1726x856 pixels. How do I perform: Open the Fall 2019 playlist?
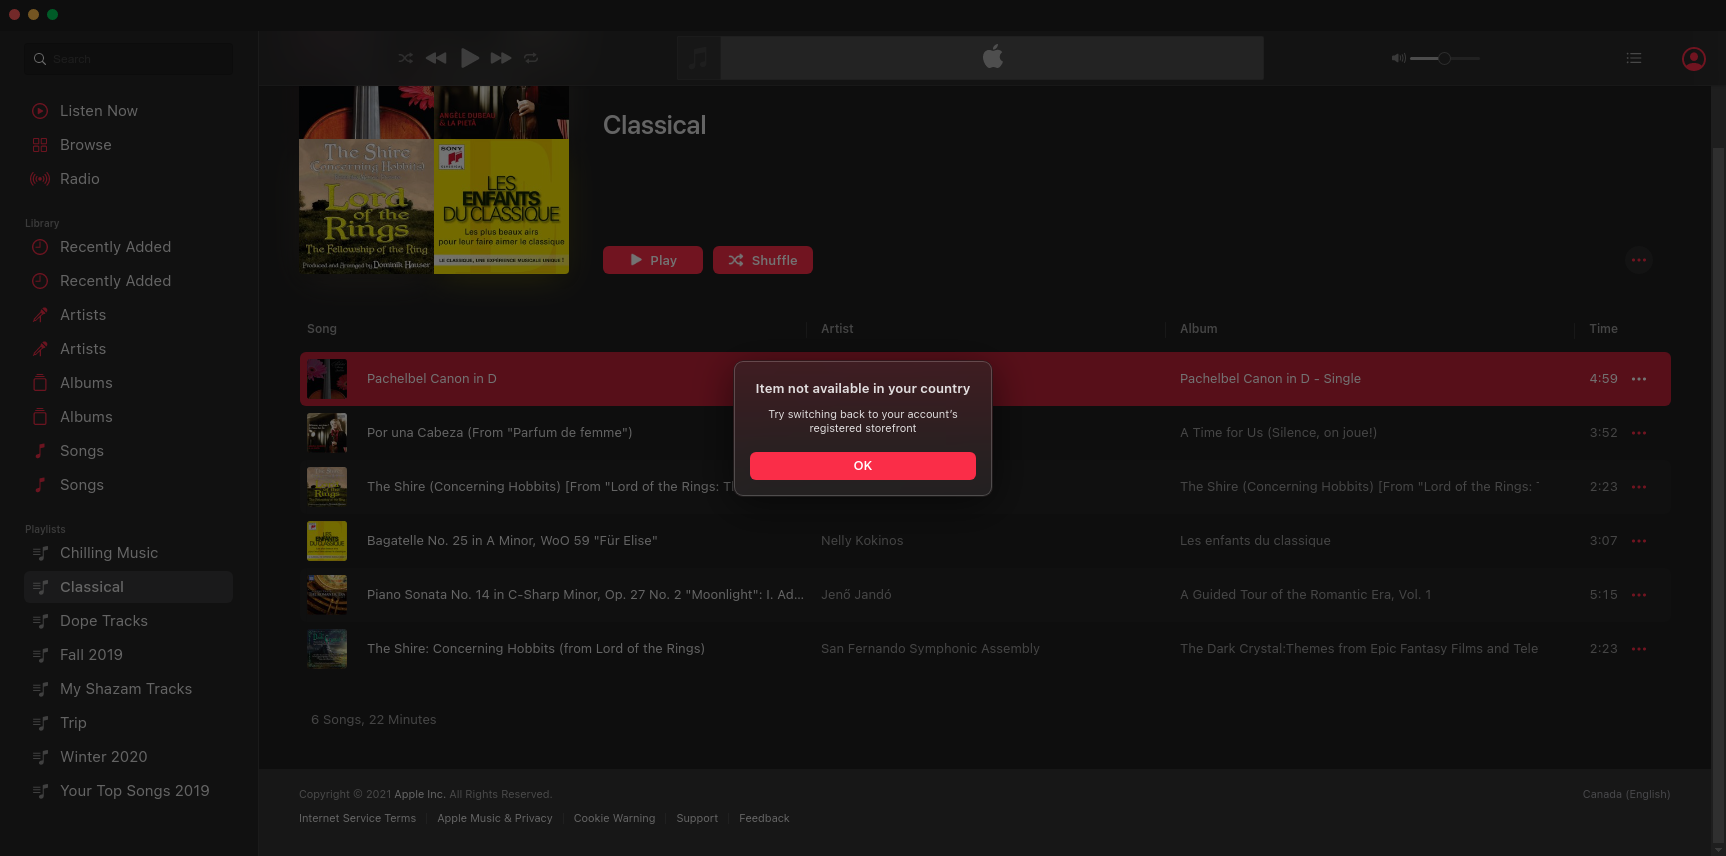pyautogui.click(x=91, y=655)
